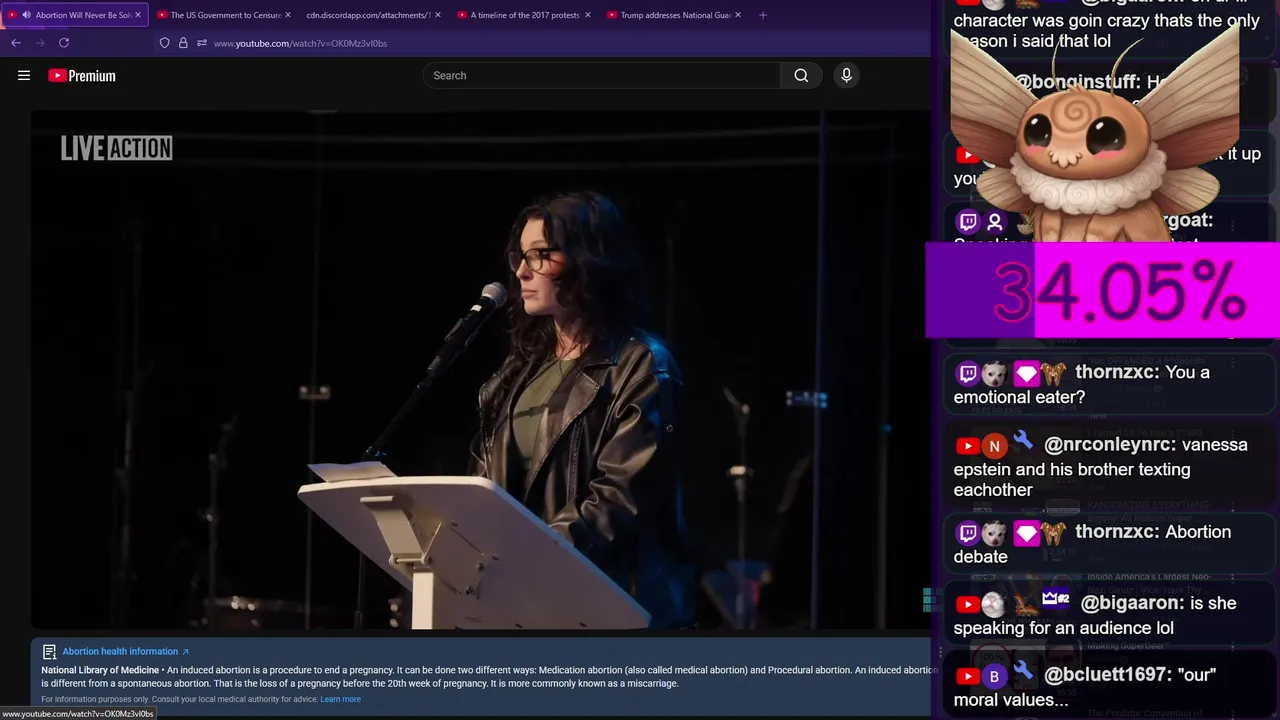The height and width of the screenshot is (720, 1280).
Task: Close 'The US Government to Censure' tab
Action: 288,15
